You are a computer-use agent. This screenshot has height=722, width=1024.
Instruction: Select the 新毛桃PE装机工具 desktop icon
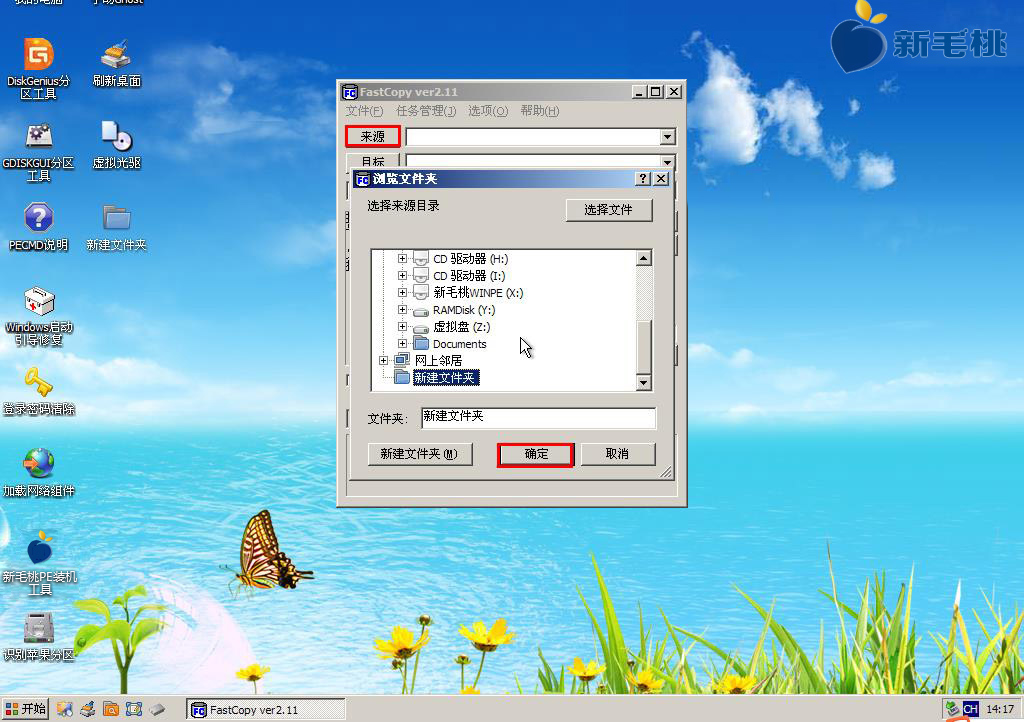(x=39, y=563)
